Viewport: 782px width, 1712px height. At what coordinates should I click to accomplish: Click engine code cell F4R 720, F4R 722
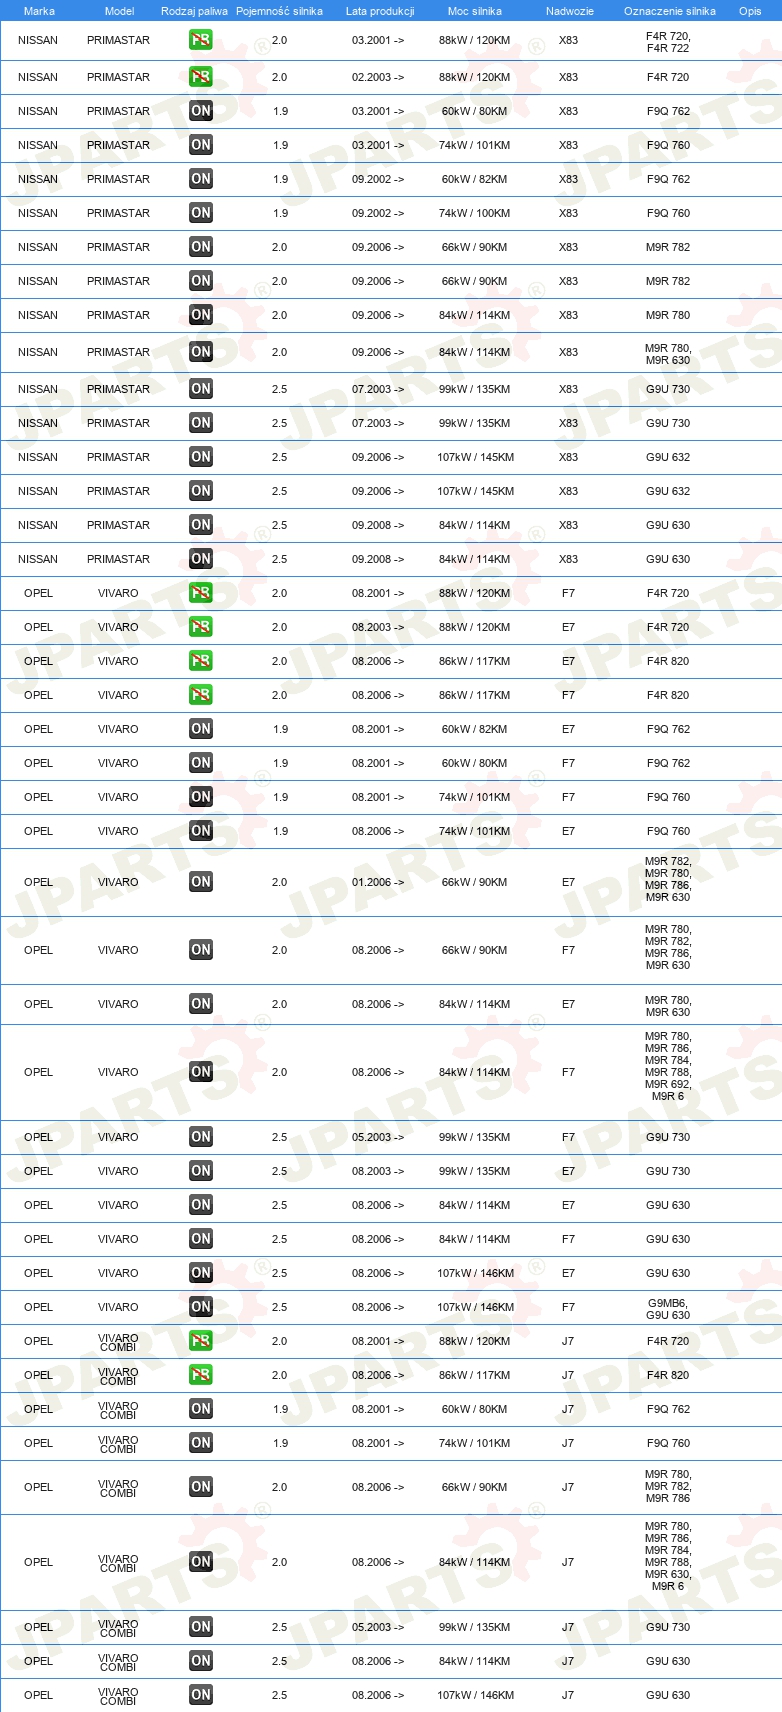click(668, 42)
